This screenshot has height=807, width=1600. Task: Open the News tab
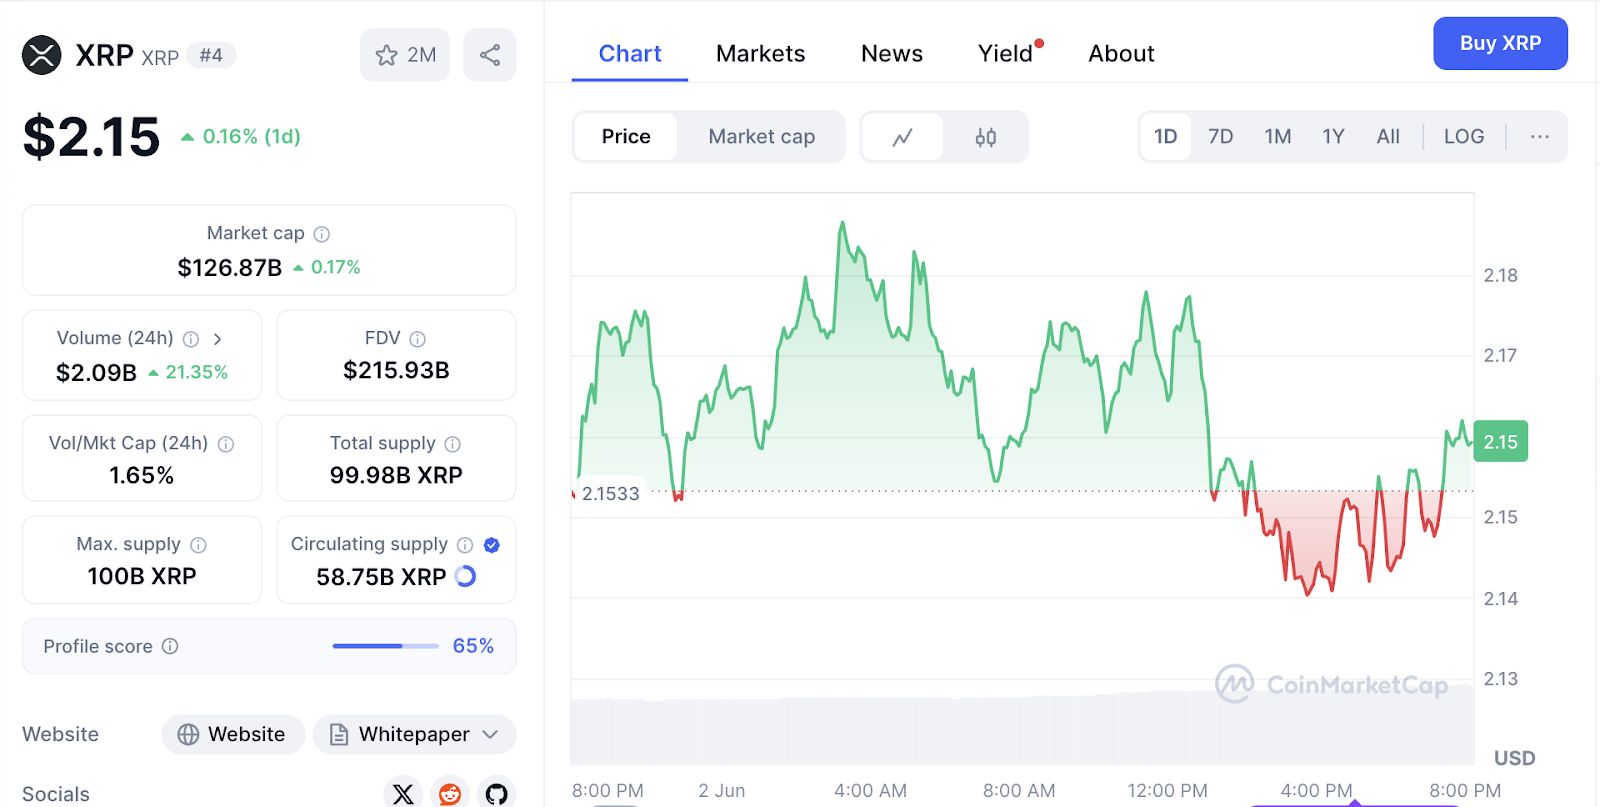tap(891, 54)
